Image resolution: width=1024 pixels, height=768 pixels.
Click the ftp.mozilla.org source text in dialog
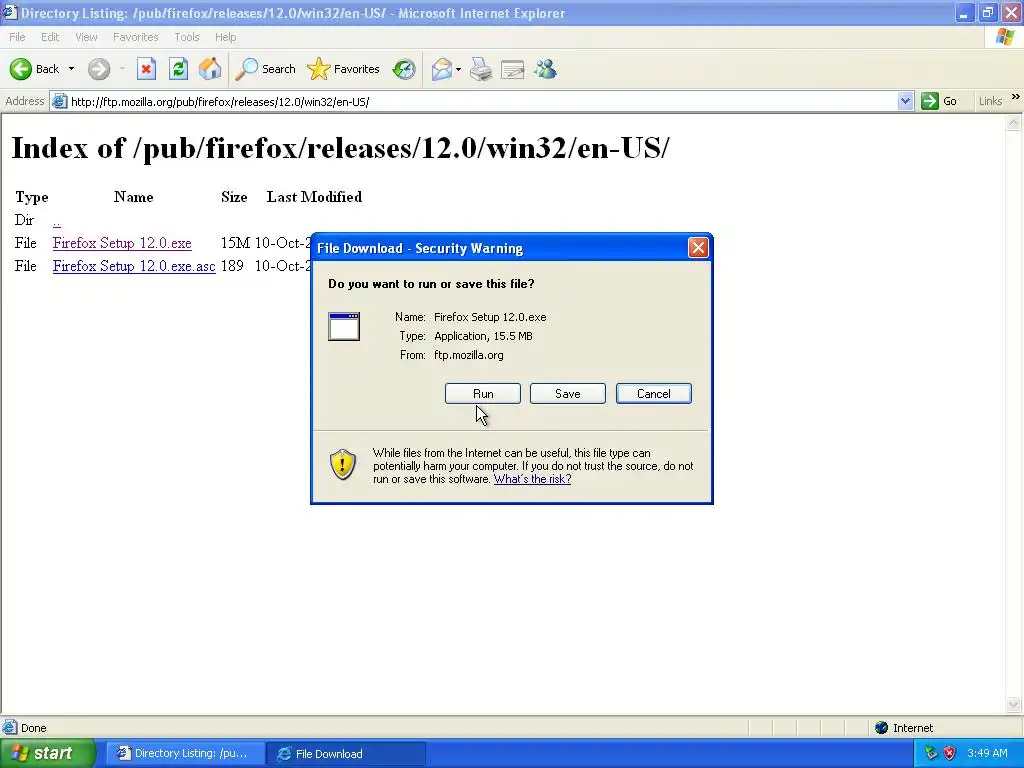click(x=468, y=355)
